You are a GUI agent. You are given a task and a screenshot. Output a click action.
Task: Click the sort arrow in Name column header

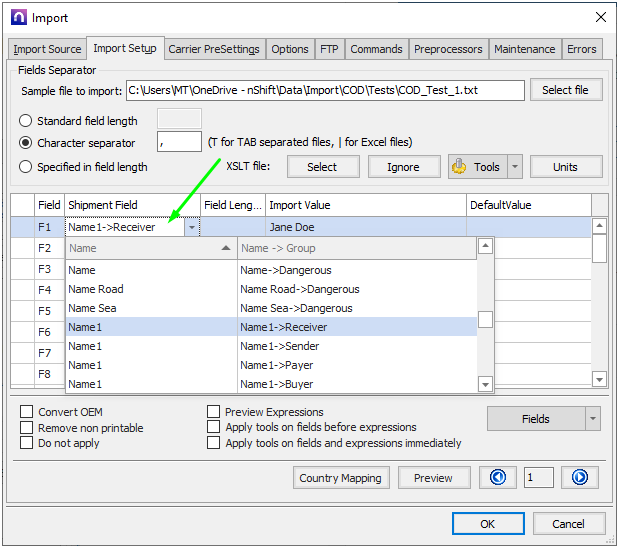coord(226,248)
